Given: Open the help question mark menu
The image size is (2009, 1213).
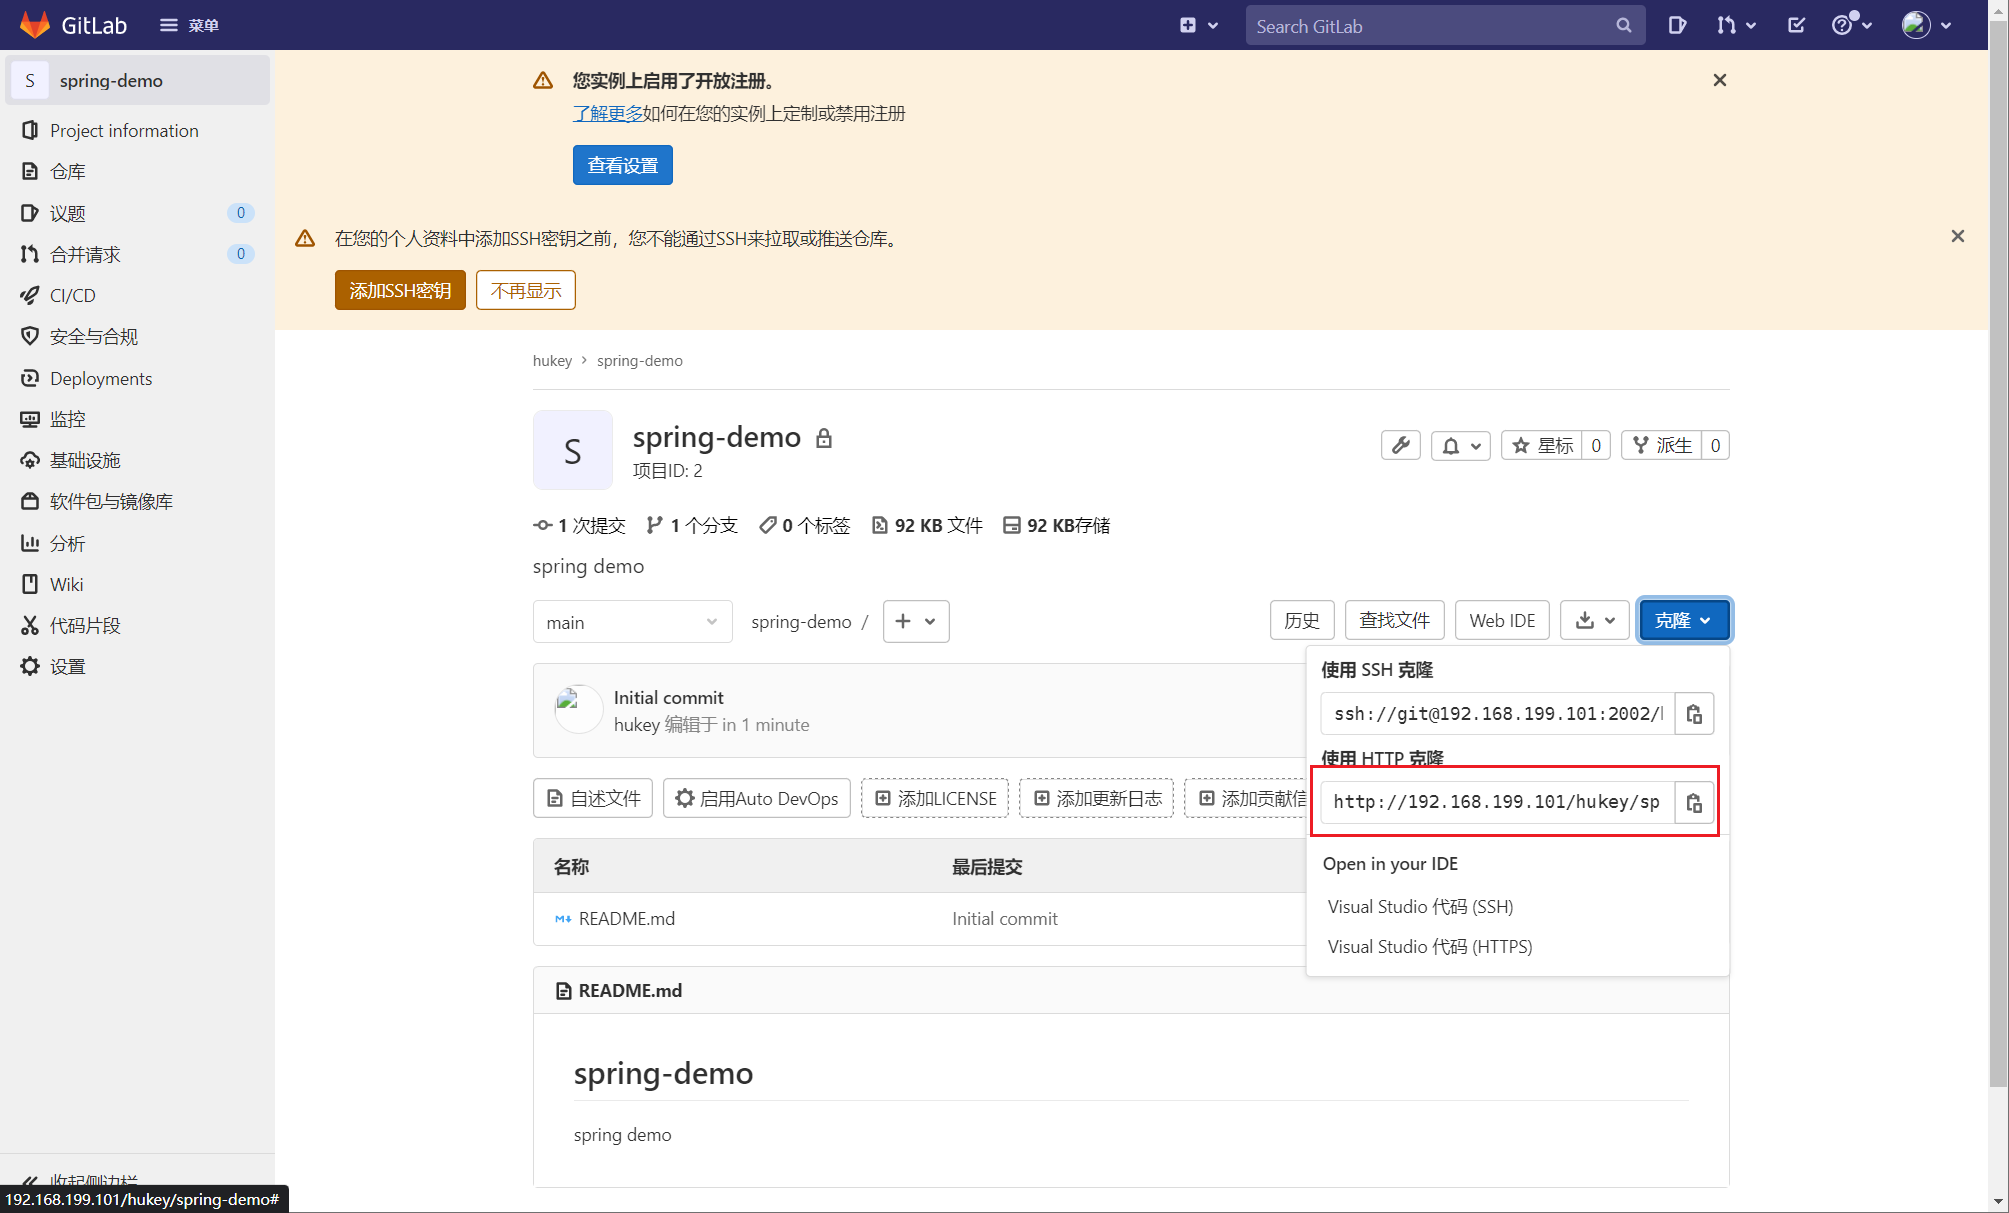Looking at the screenshot, I should tap(1851, 25).
